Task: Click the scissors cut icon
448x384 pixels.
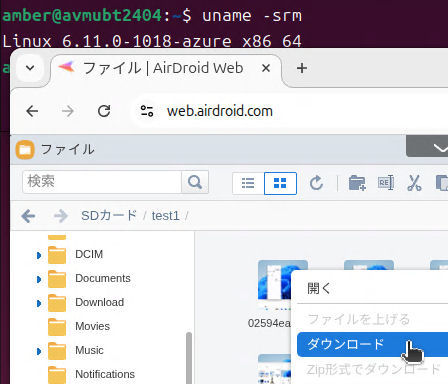Action: pos(414,183)
